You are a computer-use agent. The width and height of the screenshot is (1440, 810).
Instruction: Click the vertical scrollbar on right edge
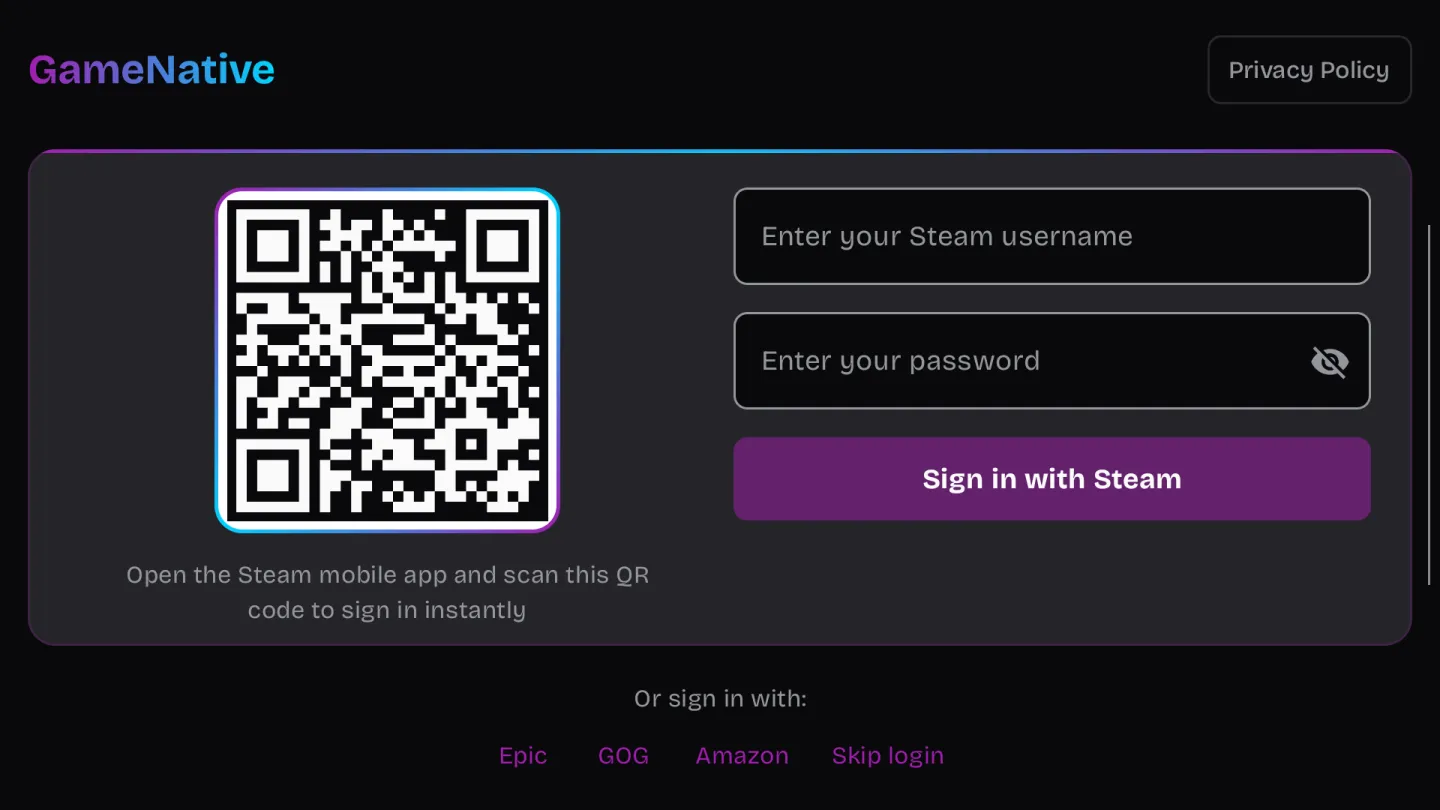coord(1429,405)
